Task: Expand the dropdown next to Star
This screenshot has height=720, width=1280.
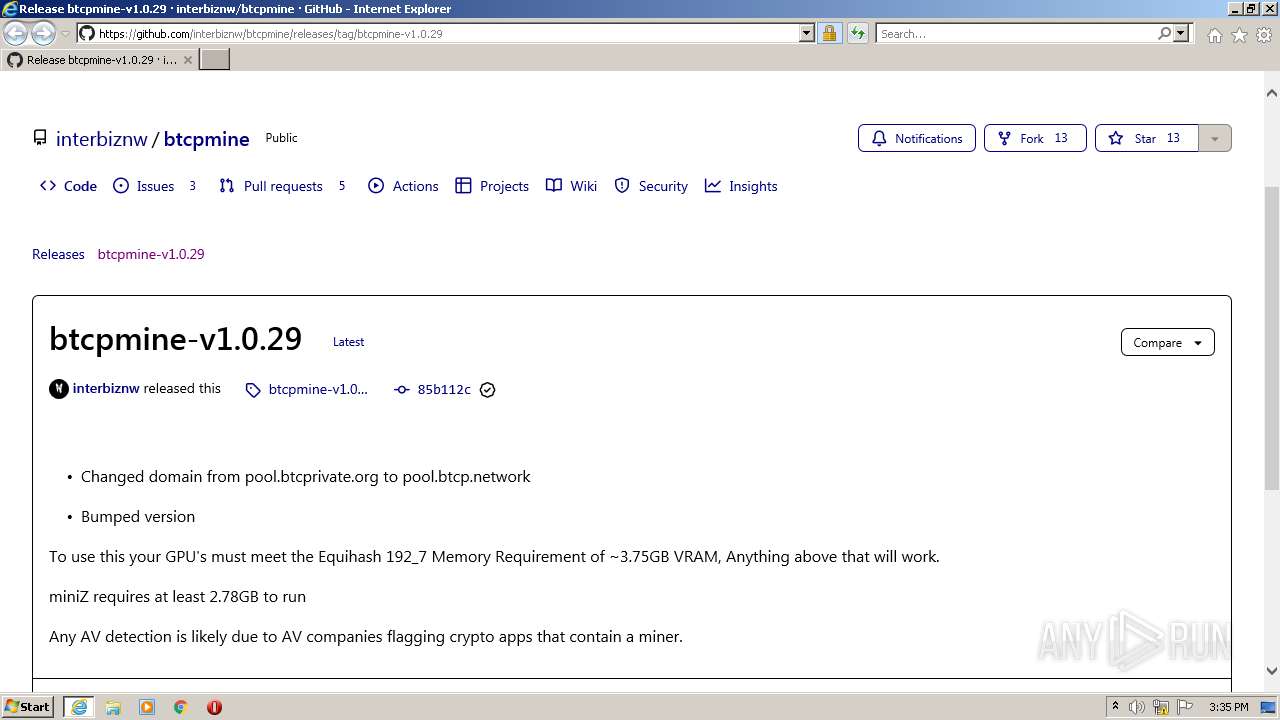Action: point(1214,138)
